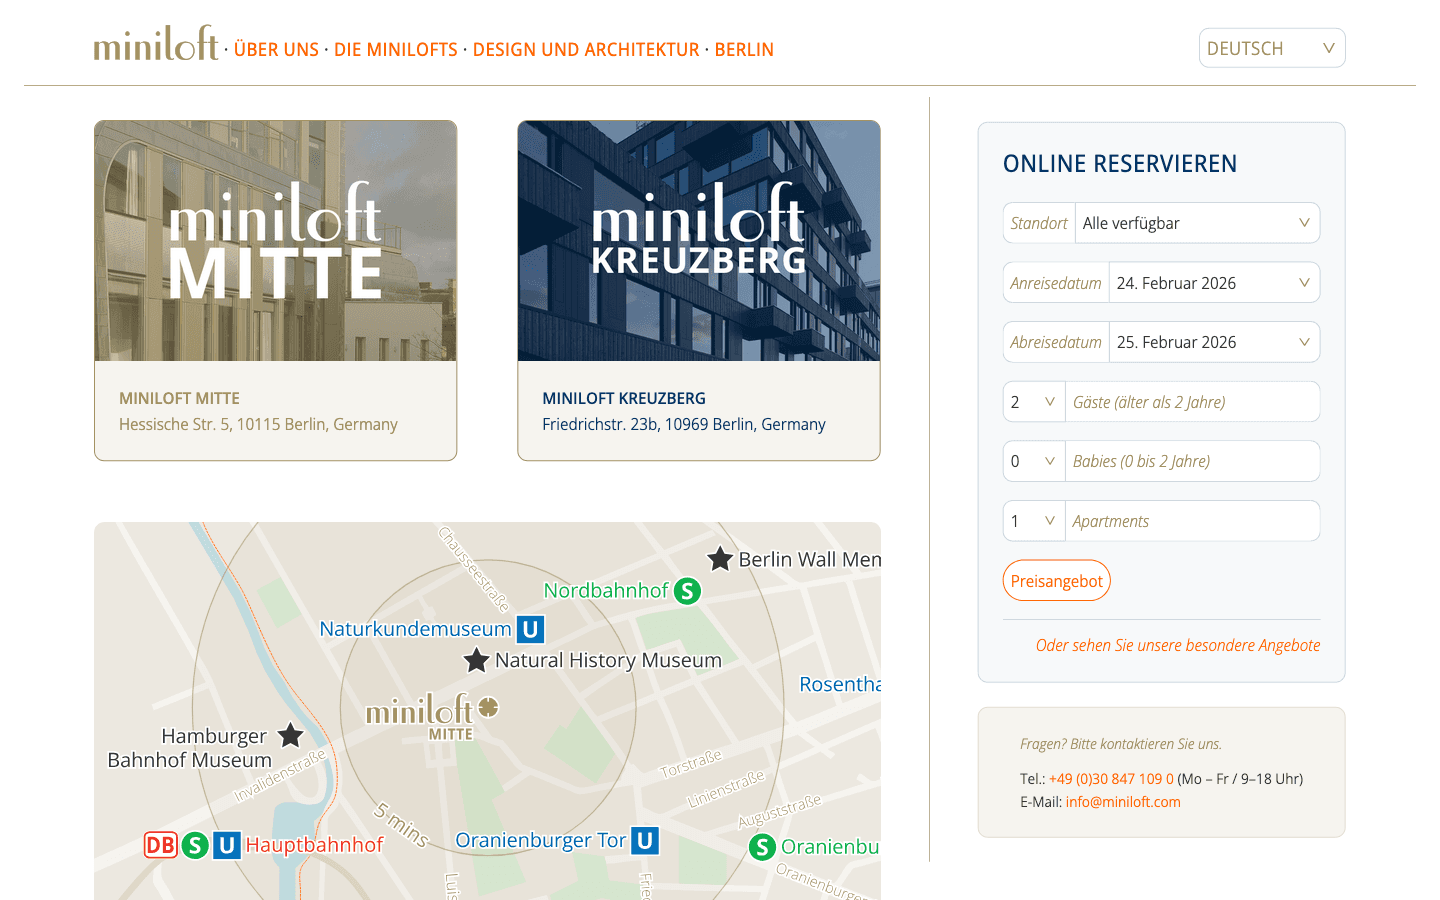The image size is (1440, 900).
Task: Click the Natural History Museum star marker
Action: [x=474, y=660]
